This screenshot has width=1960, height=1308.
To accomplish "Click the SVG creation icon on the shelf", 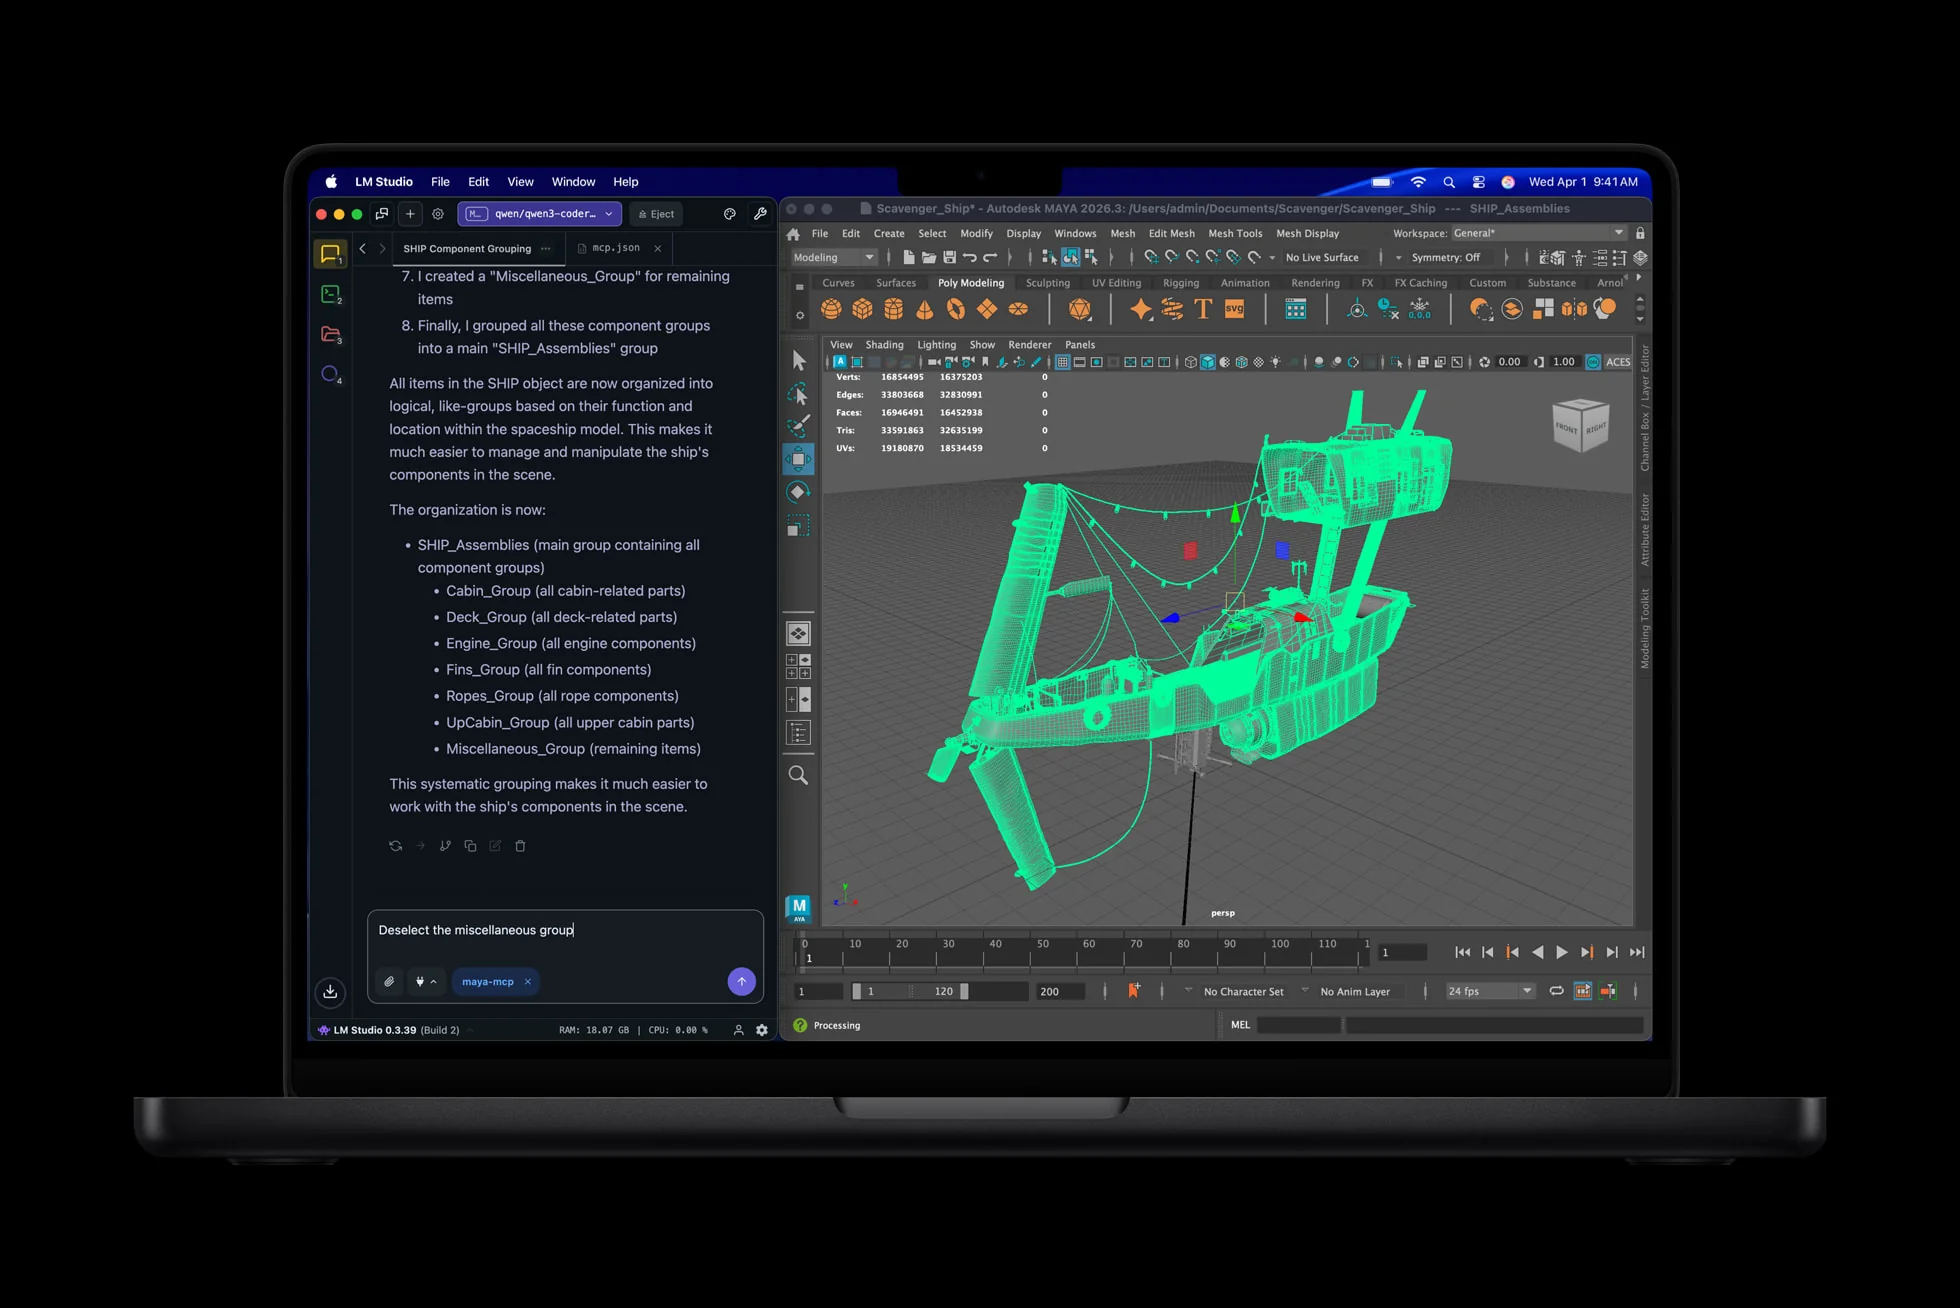I will pyautogui.click(x=1233, y=309).
